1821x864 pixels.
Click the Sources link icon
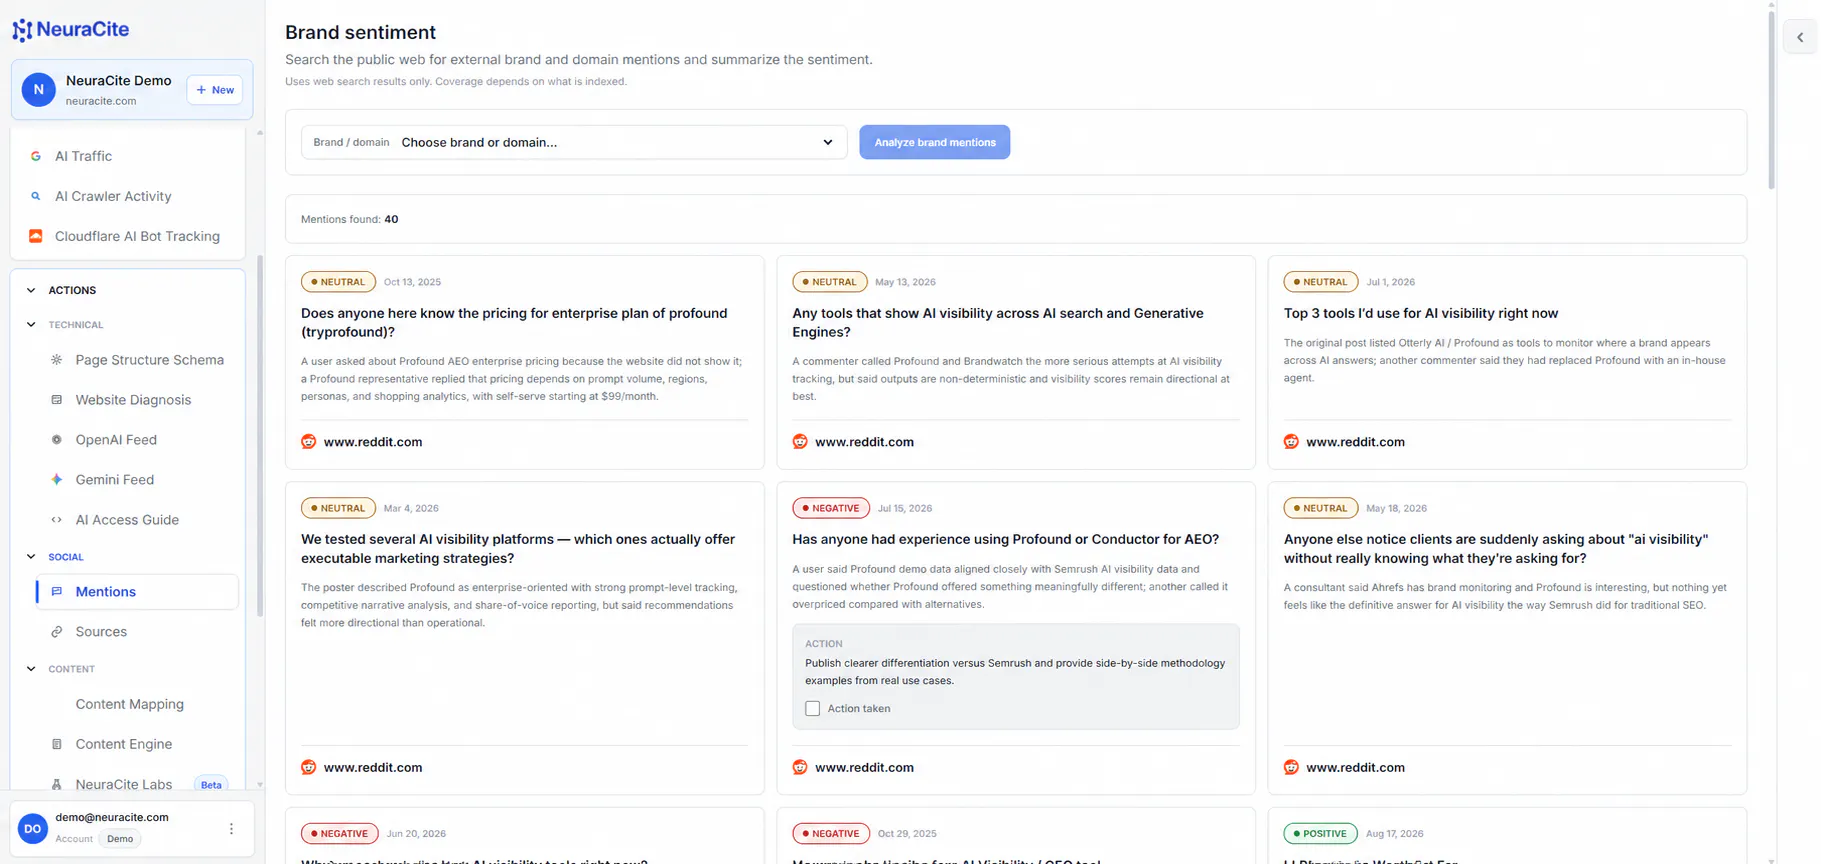pyautogui.click(x=57, y=632)
